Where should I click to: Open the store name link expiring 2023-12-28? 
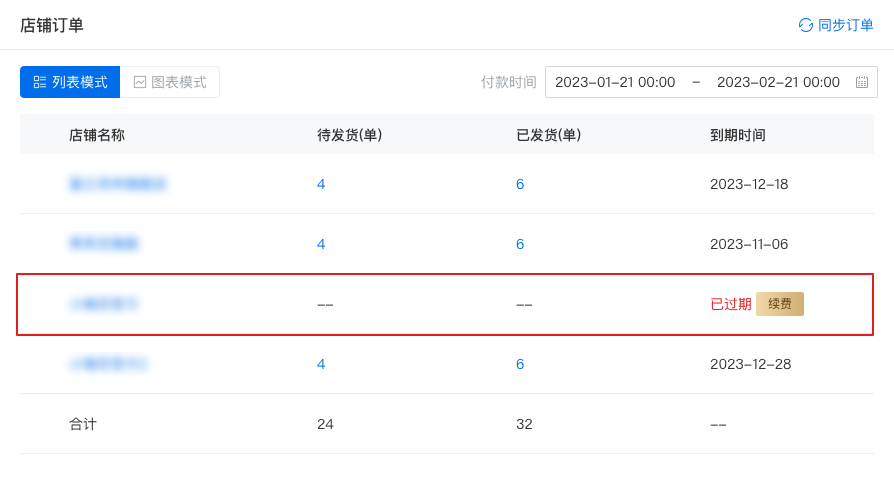click(x=108, y=364)
